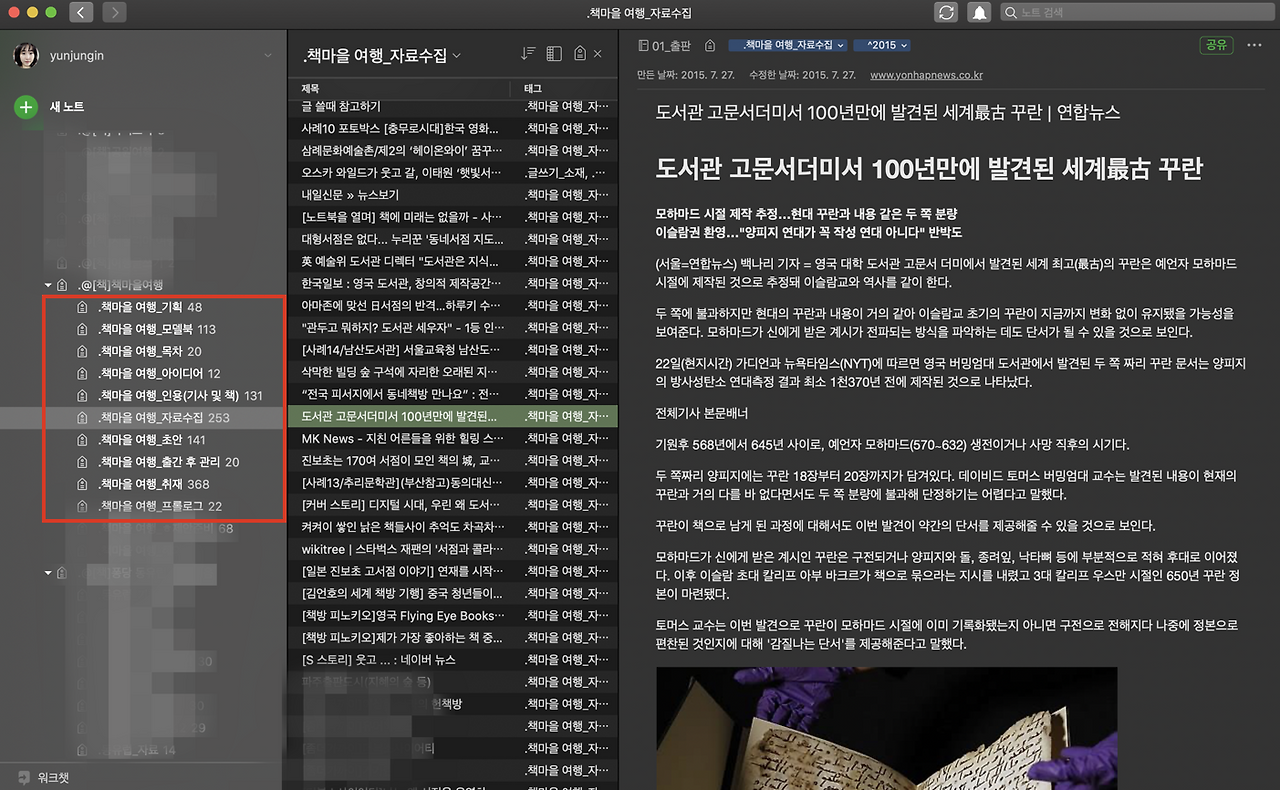Go forward with the right arrow button
Image resolution: width=1280 pixels, height=790 pixels.
pos(115,13)
